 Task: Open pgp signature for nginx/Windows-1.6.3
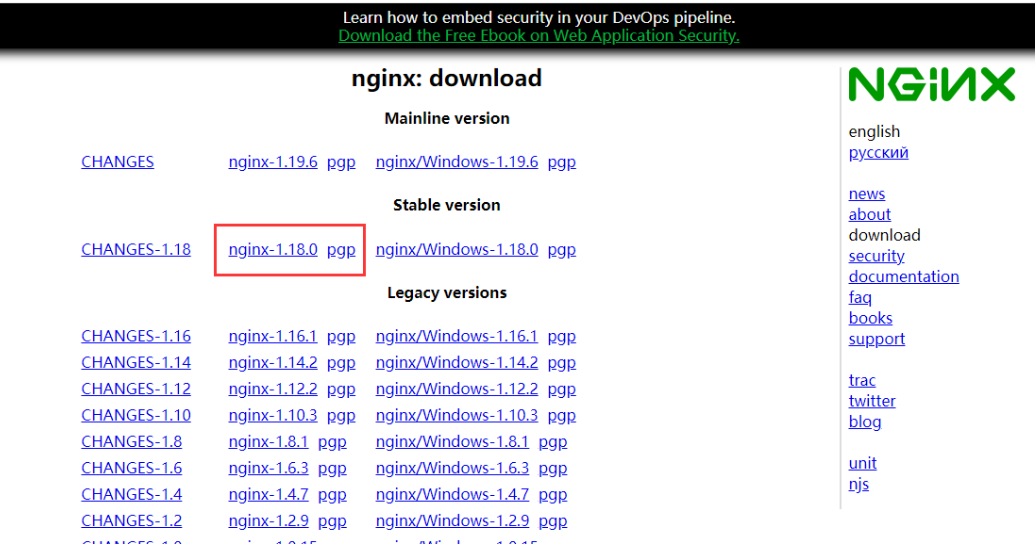click(553, 469)
